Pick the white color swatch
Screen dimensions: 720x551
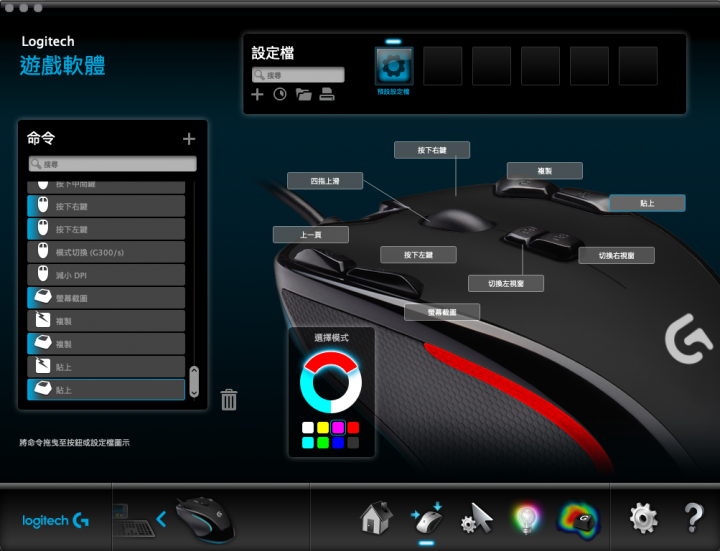[308, 428]
